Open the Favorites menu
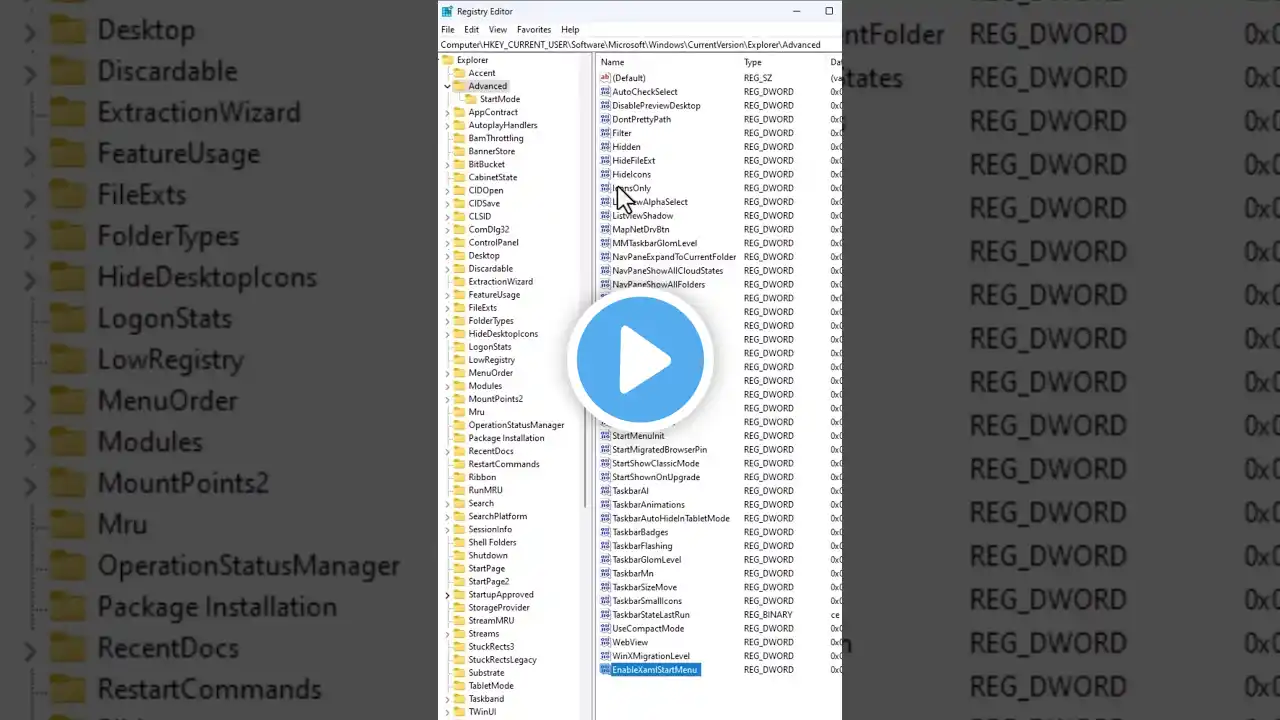Screen dimensions: 1280x720 coord(533,30)
